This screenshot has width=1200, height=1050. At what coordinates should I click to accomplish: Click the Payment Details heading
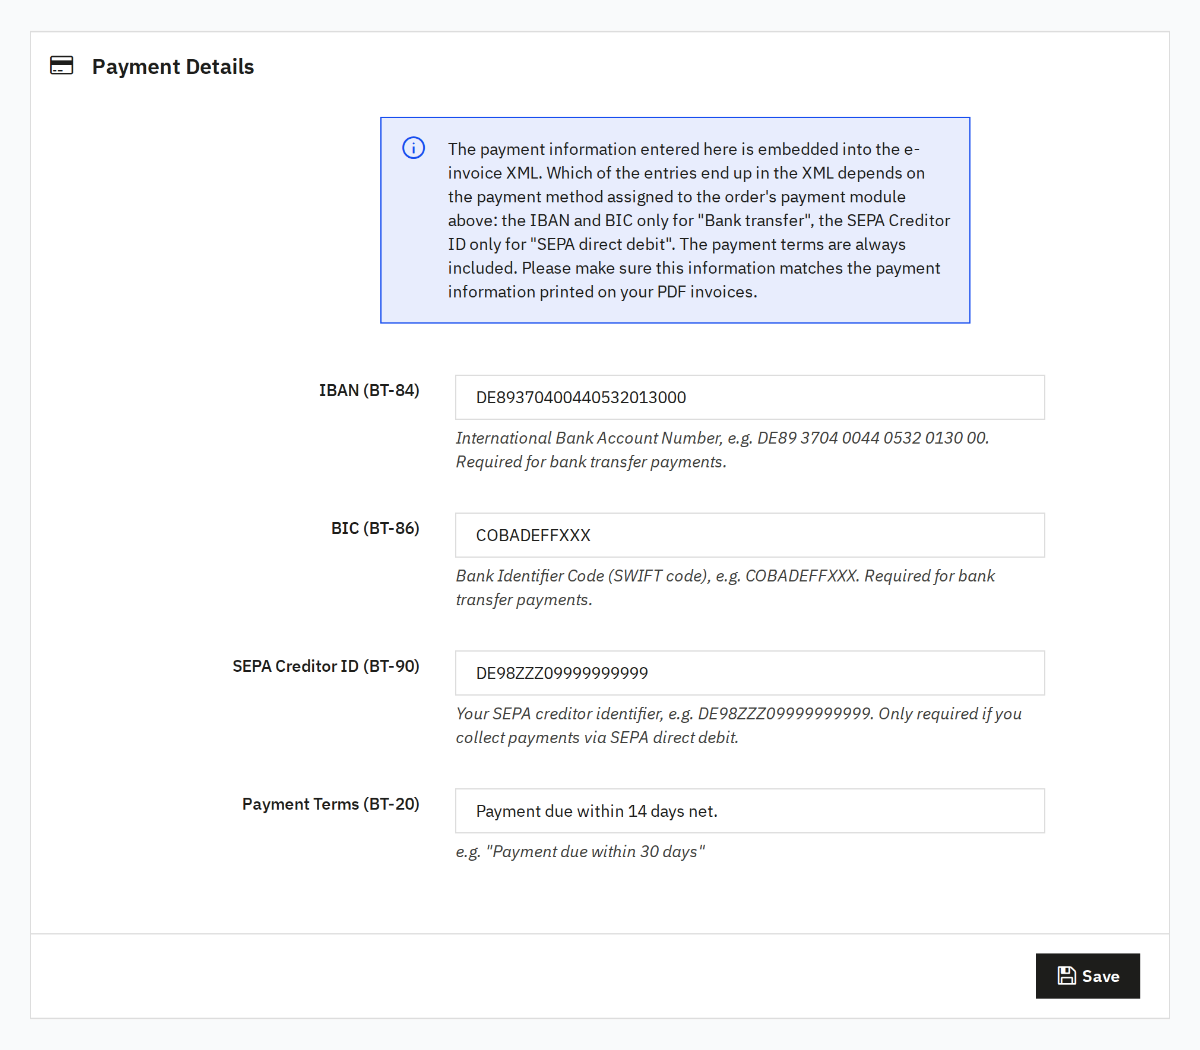coord(173,67)
